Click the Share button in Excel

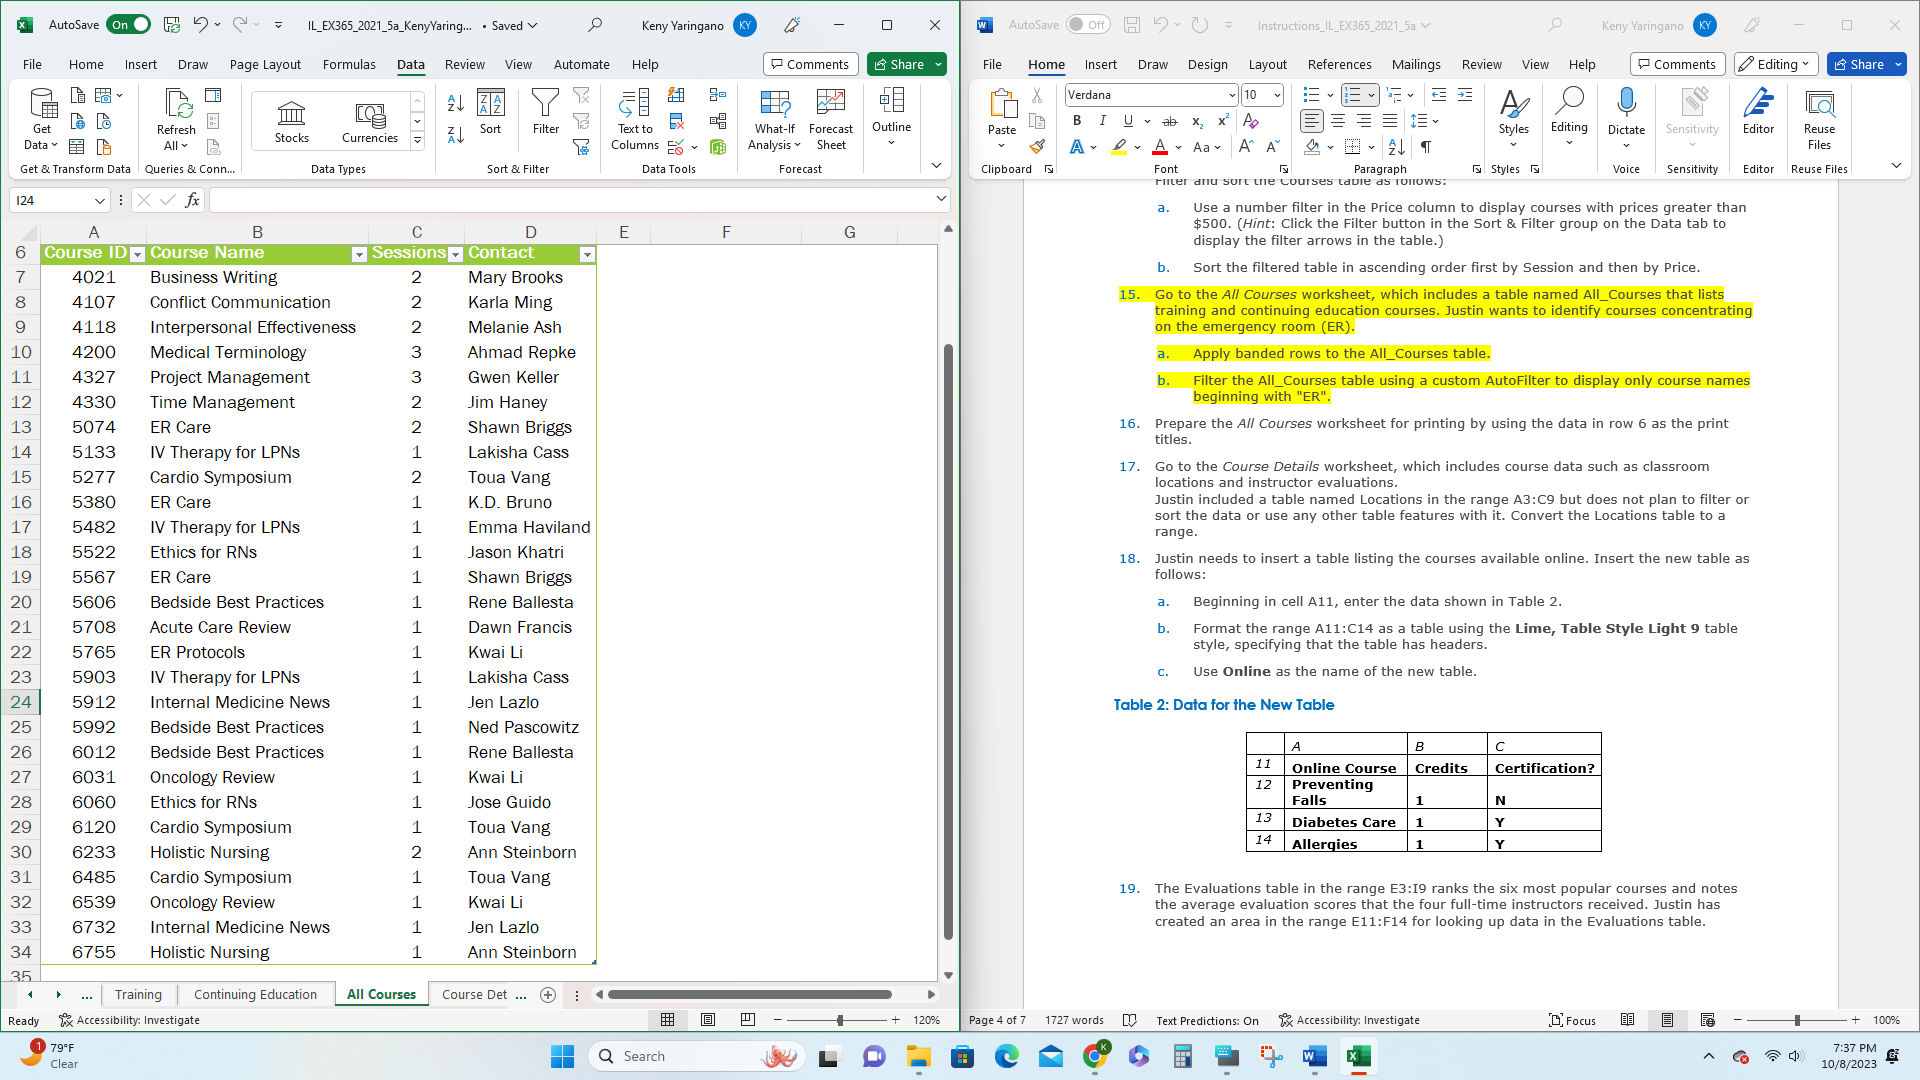[899, 63]
